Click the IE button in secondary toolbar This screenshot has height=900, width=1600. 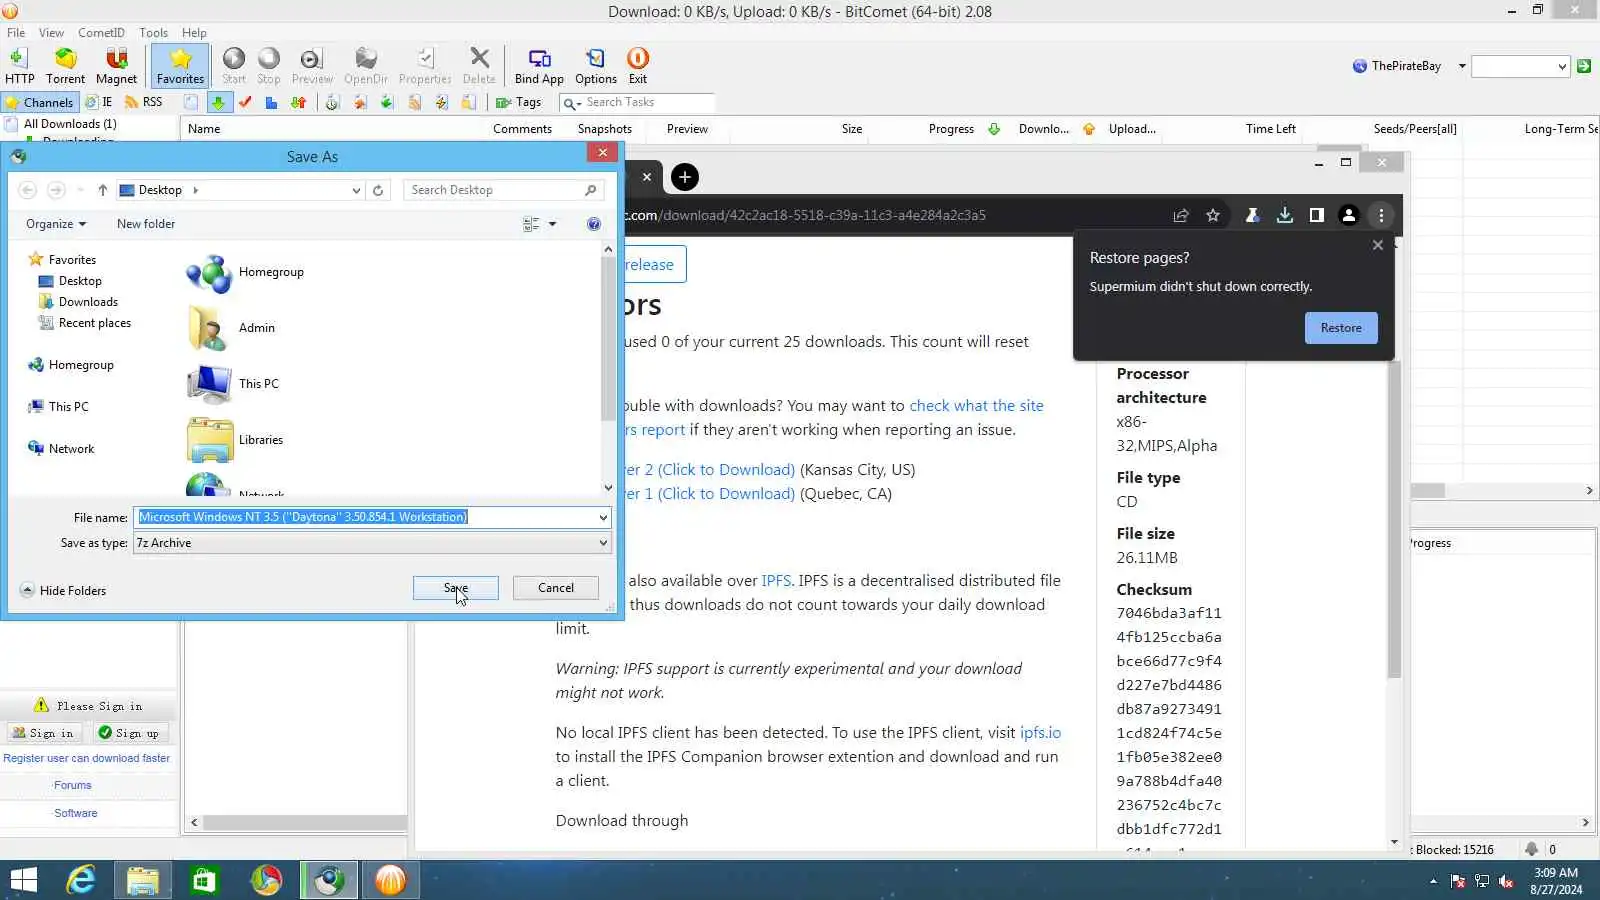coord(99,102)
